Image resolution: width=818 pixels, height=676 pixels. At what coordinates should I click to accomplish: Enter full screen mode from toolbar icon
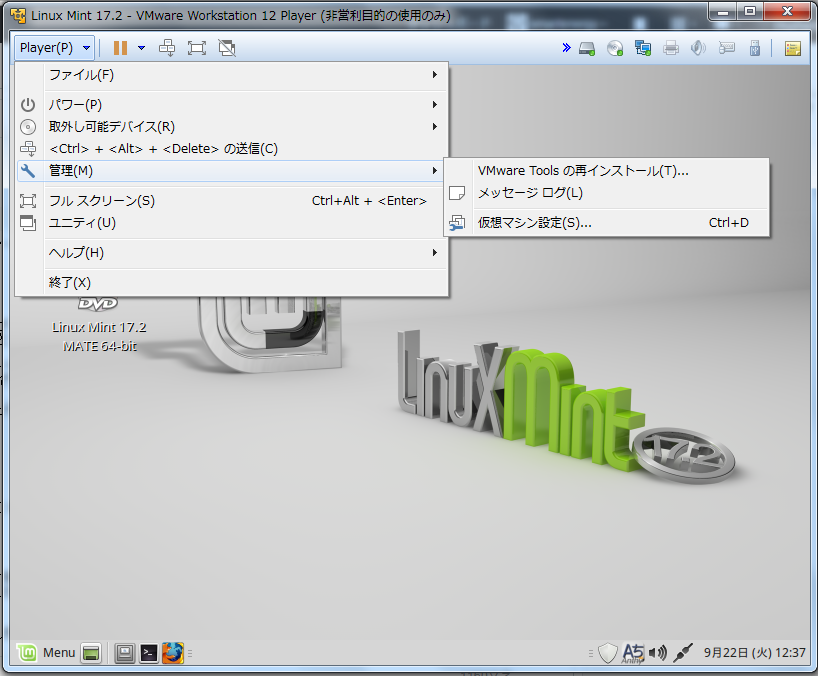coord(197,48)
